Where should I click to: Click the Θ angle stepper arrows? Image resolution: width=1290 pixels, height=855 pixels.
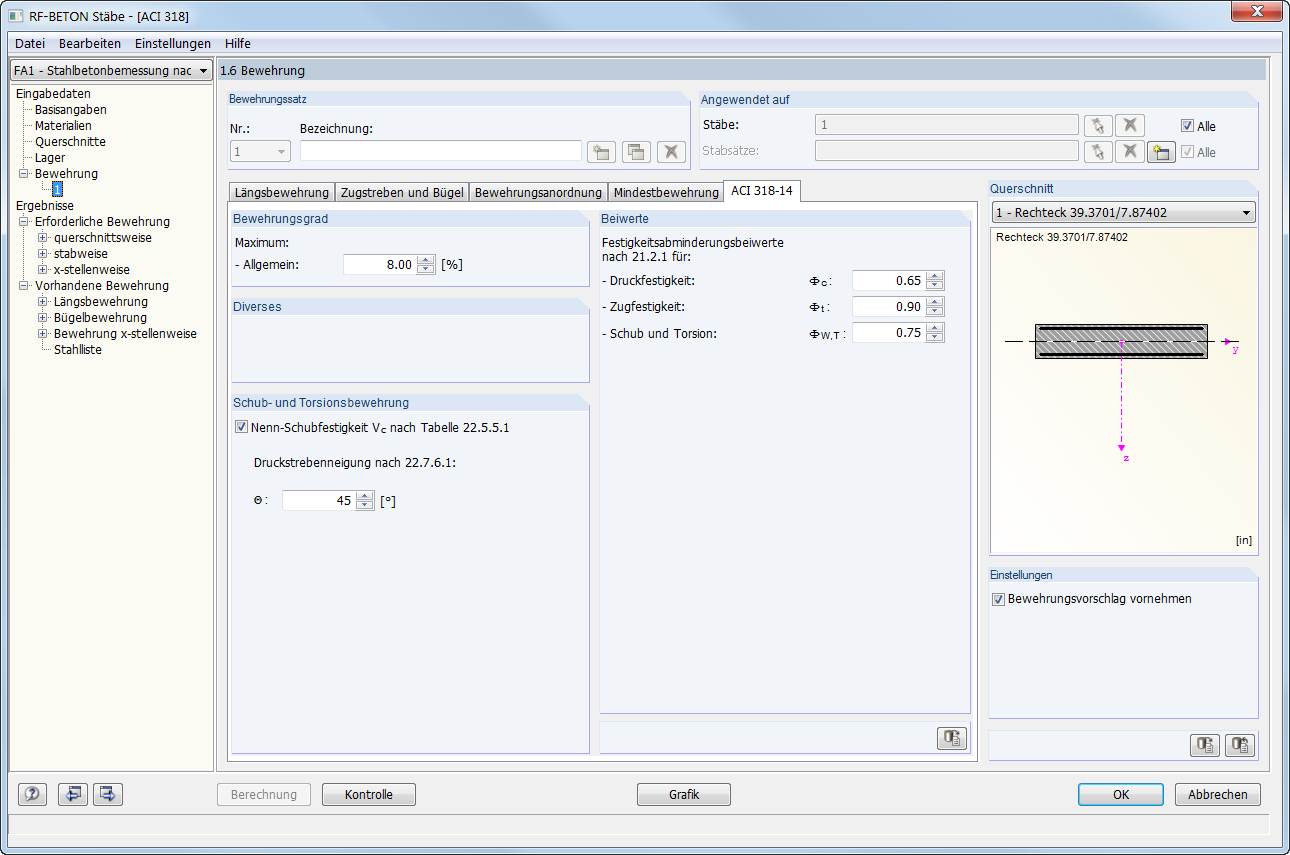click(x=365, y=501)
